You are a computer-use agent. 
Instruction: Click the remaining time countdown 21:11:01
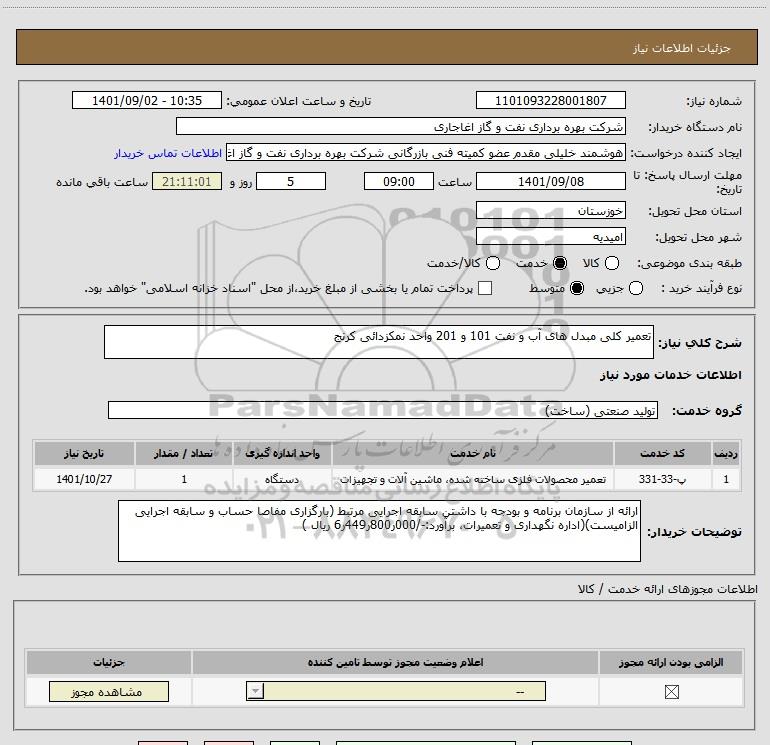pos(187,181)
